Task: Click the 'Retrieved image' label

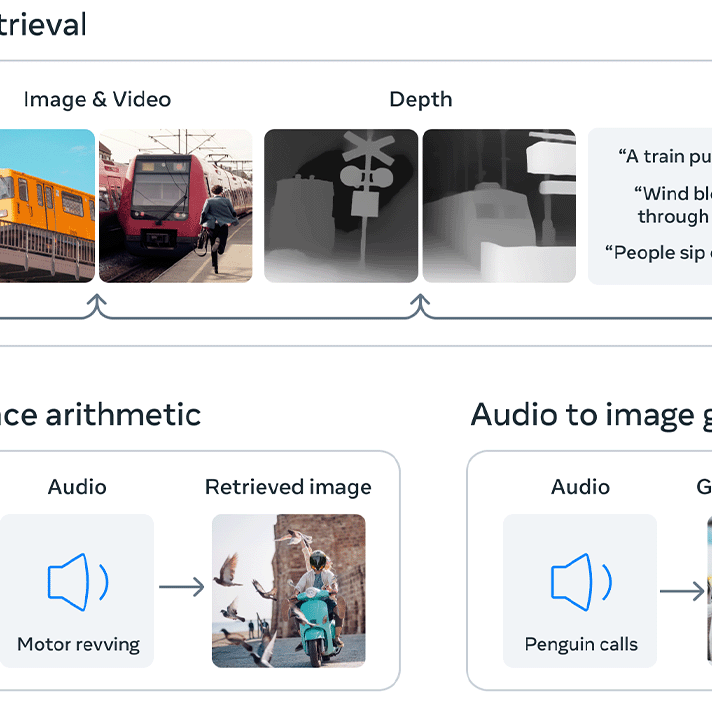Action: coord(288,487)
